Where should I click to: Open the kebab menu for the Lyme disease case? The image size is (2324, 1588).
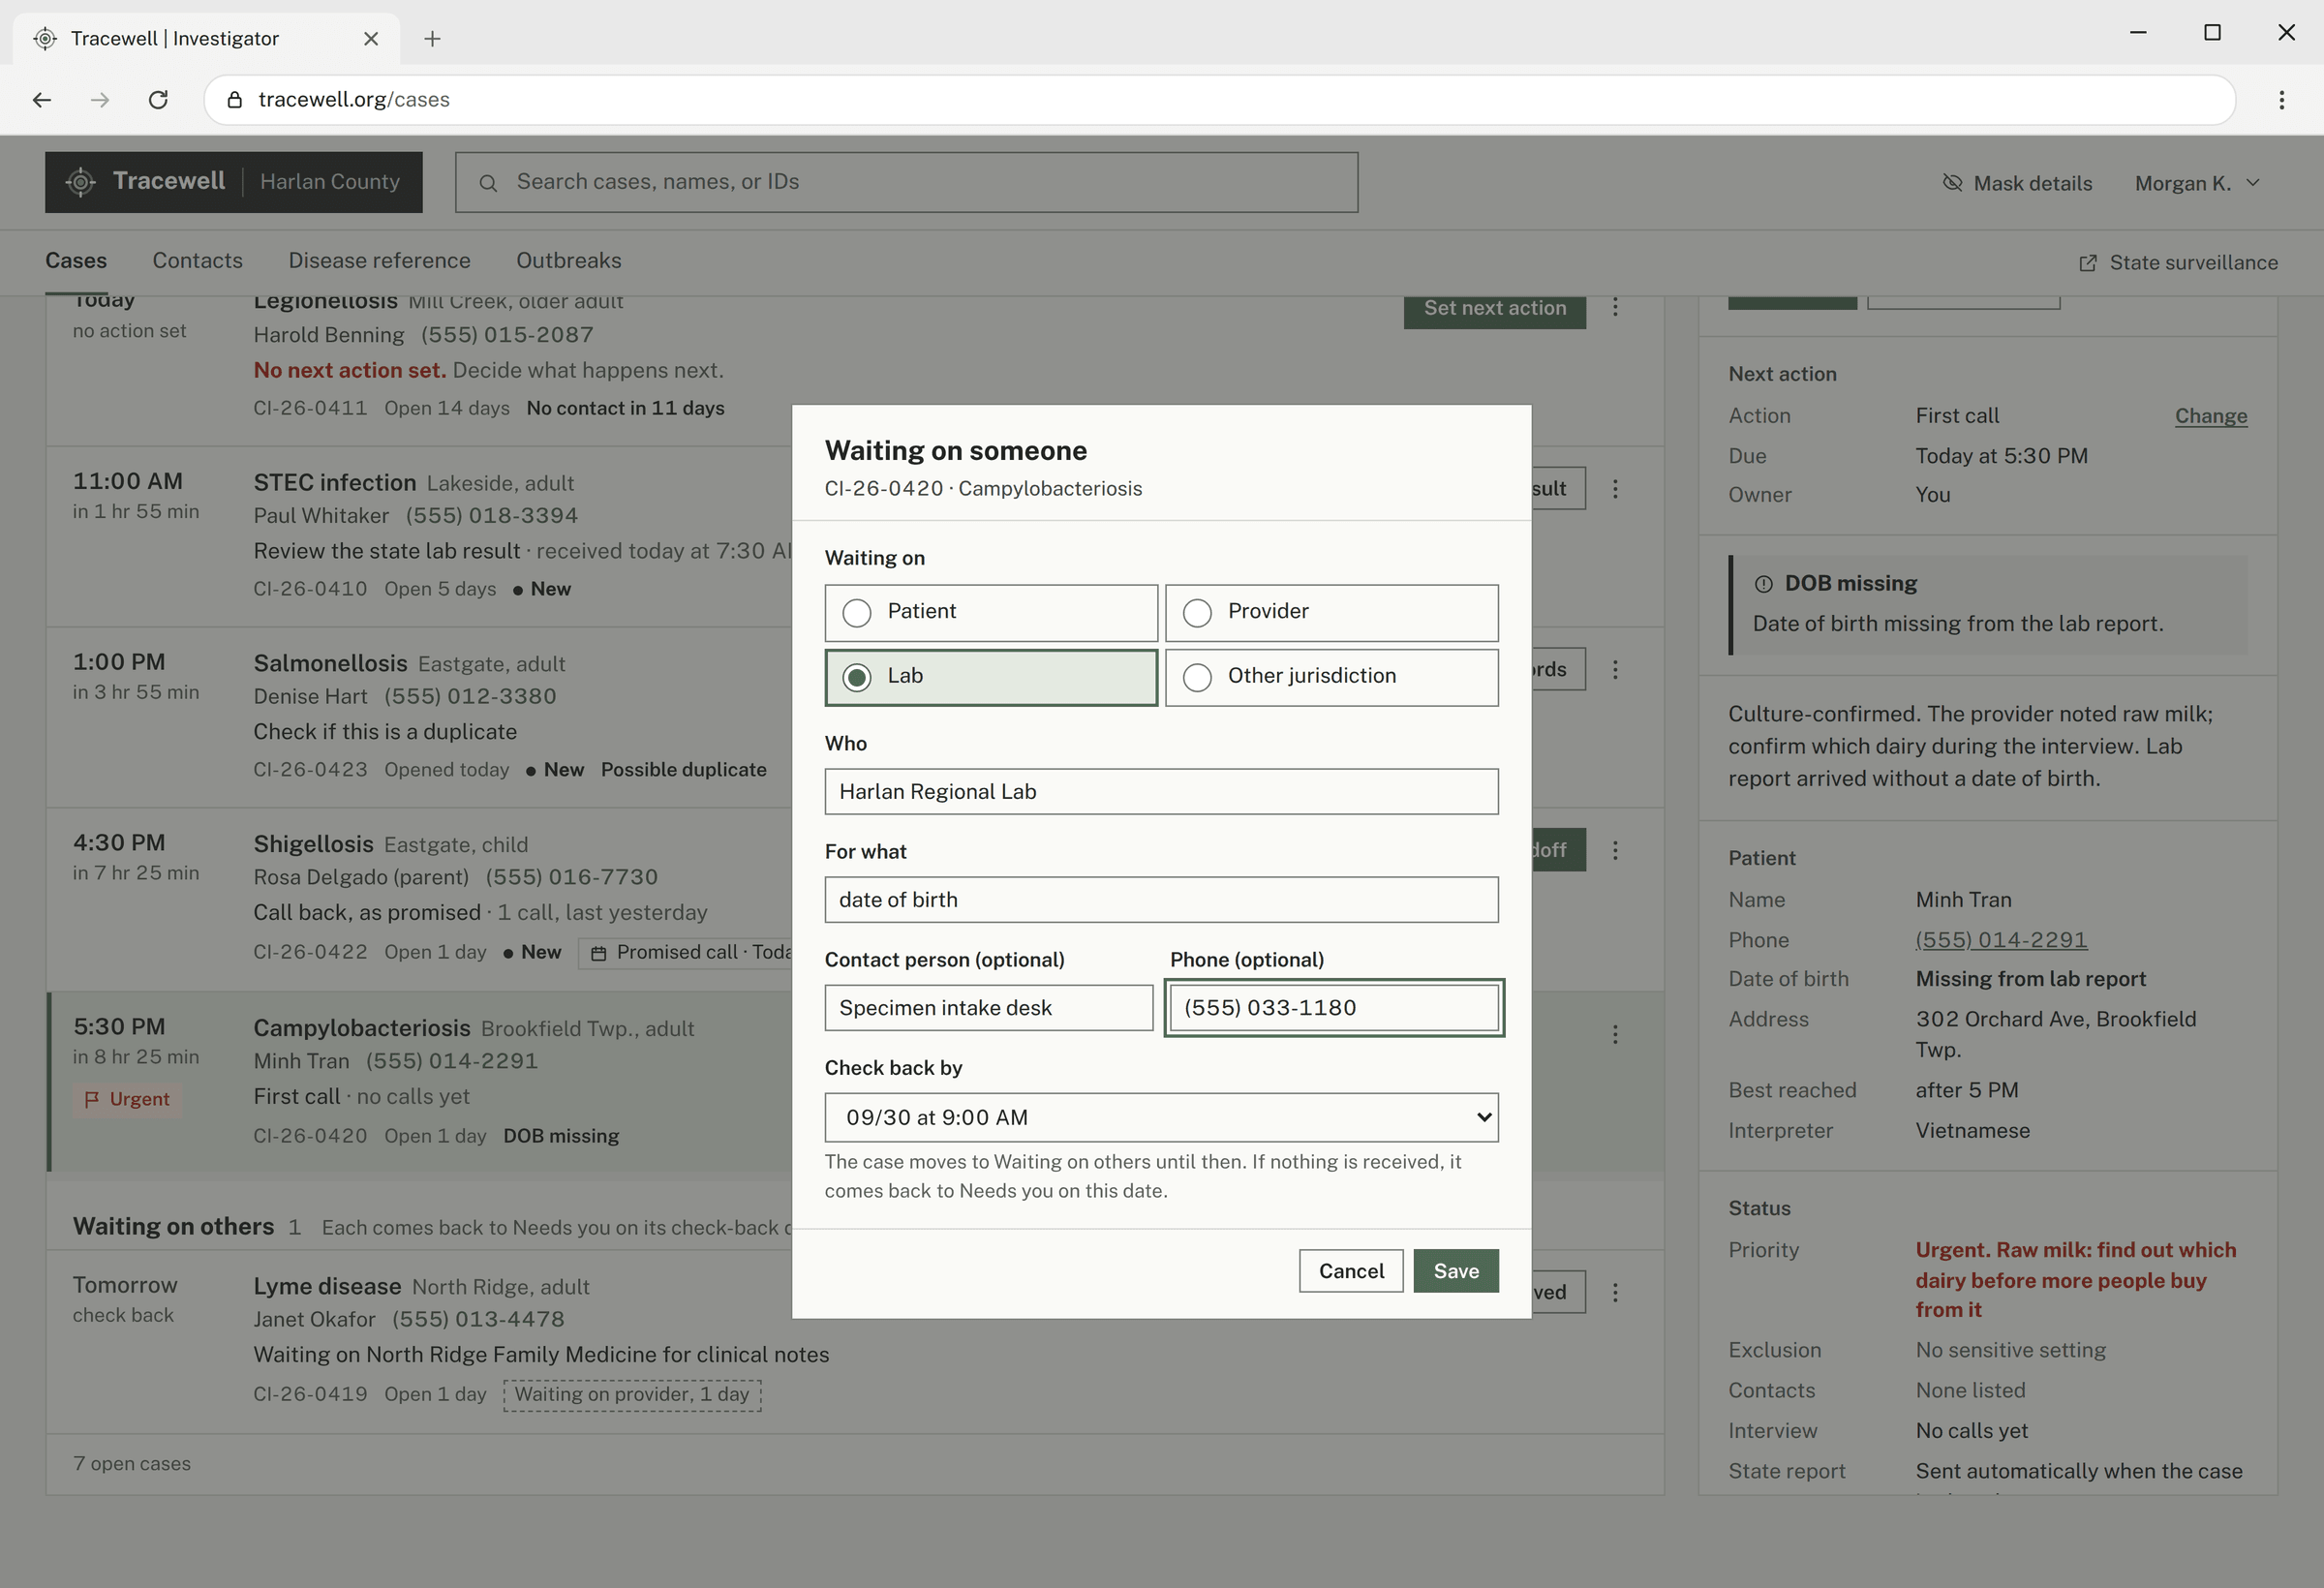(1615, 1293)
